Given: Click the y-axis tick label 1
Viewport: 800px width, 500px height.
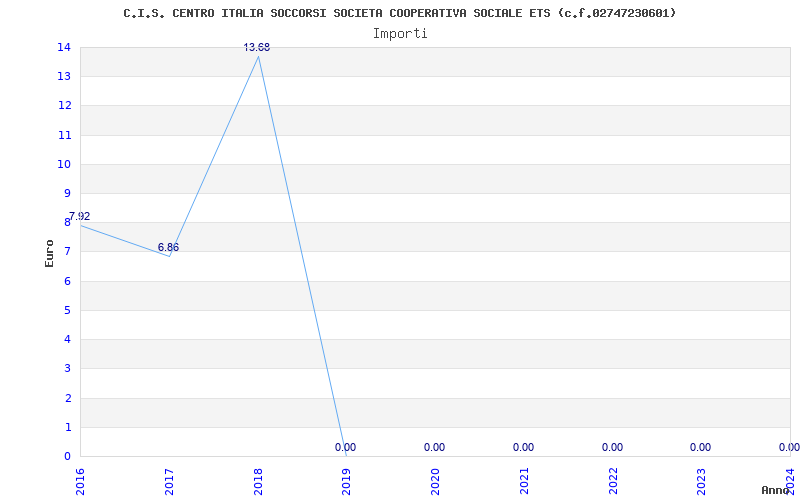Looking at the screenshot, I should [67, 427].
